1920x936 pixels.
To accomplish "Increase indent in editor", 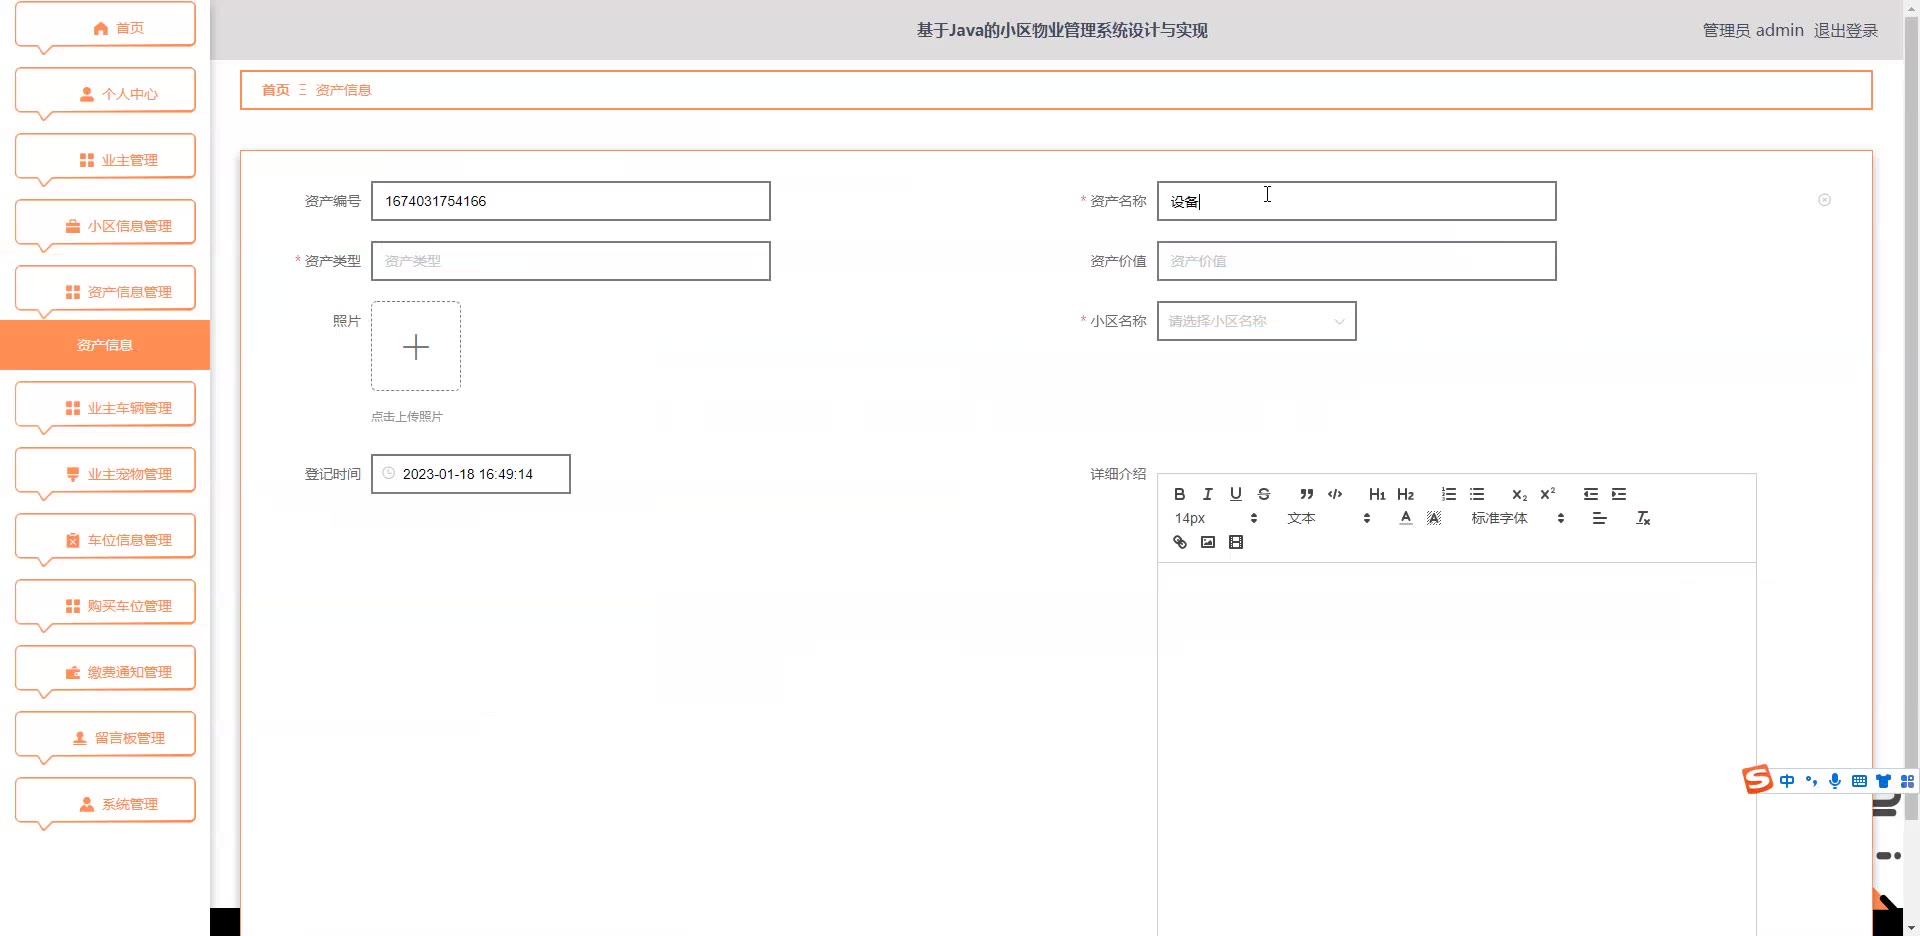I will point(1619,494).
